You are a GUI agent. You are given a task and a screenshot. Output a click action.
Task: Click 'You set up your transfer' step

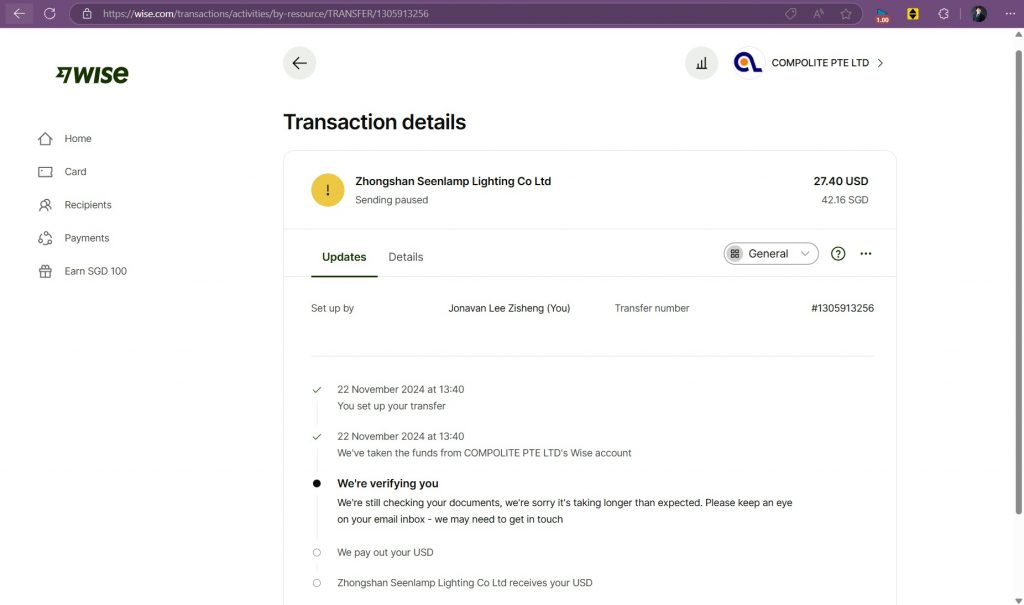coord(391,406)
